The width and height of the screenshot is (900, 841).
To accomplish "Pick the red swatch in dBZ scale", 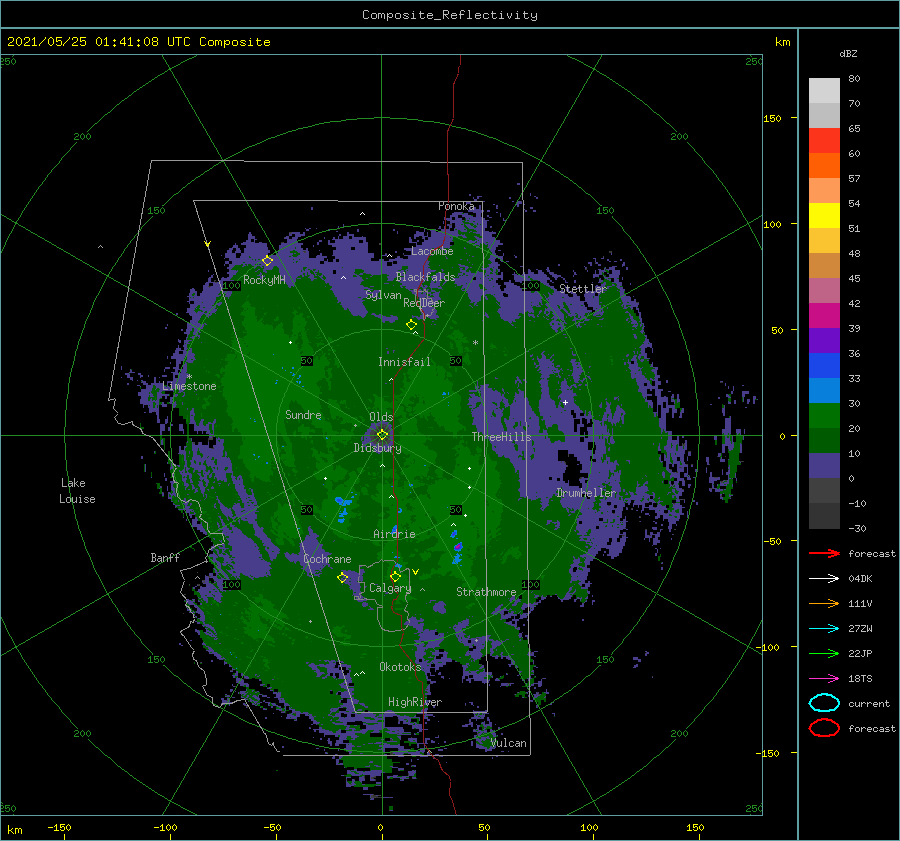I will [824, 141].
